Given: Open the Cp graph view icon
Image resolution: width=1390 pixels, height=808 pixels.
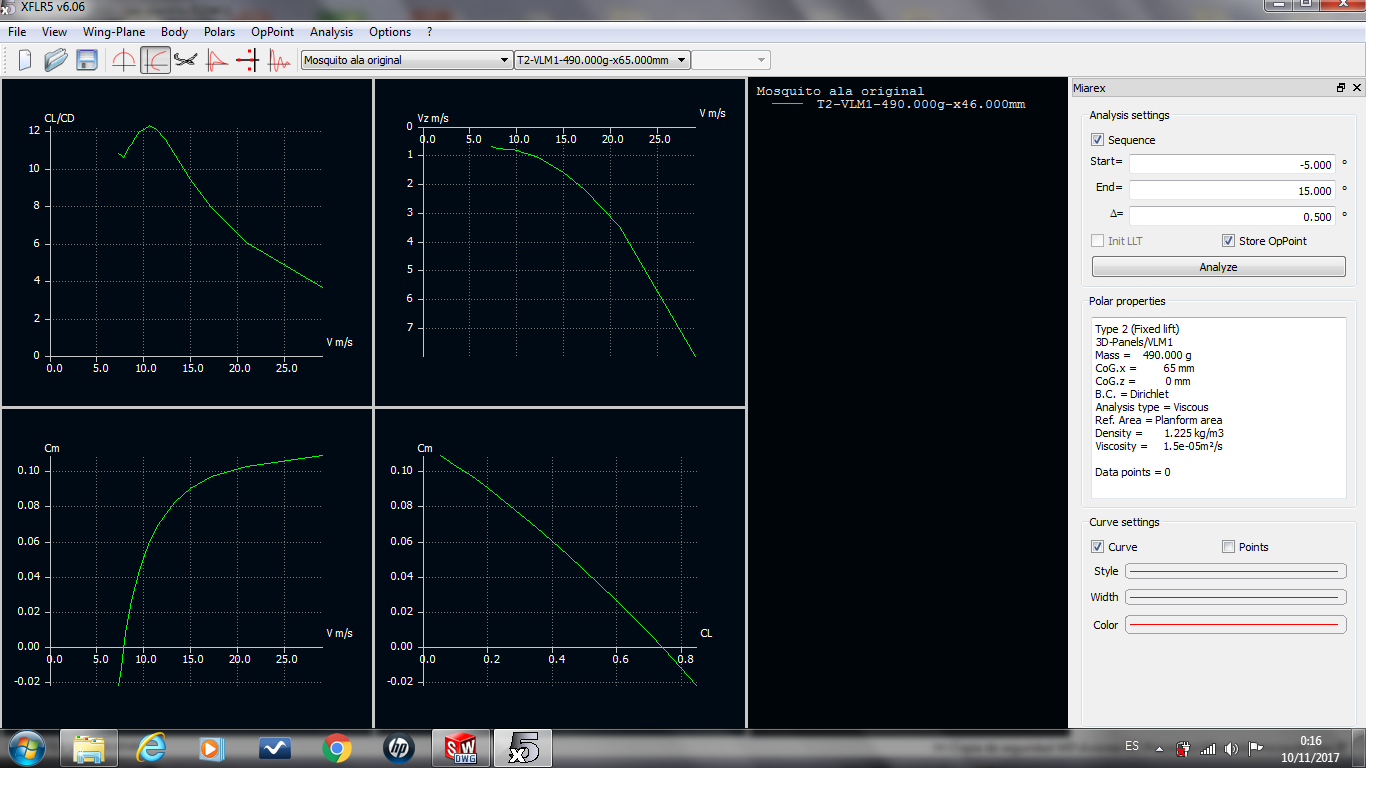Looking at the screenshot, I should click(x=216, y=60).
